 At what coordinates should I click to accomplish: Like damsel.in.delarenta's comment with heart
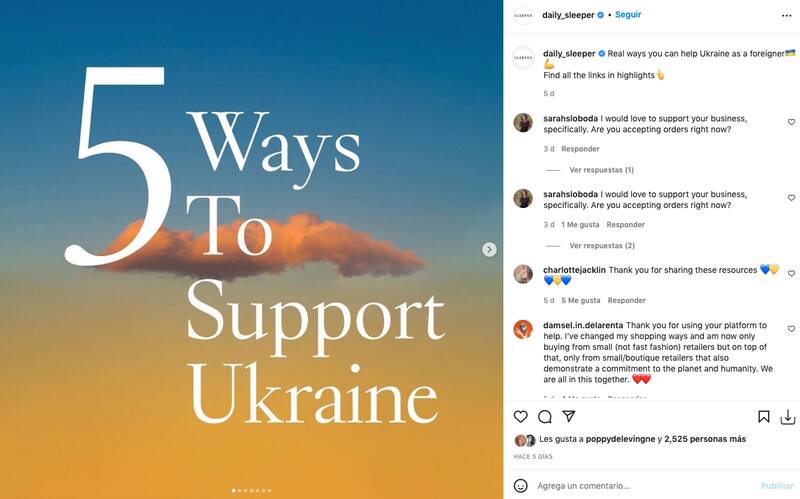(791, 329)
